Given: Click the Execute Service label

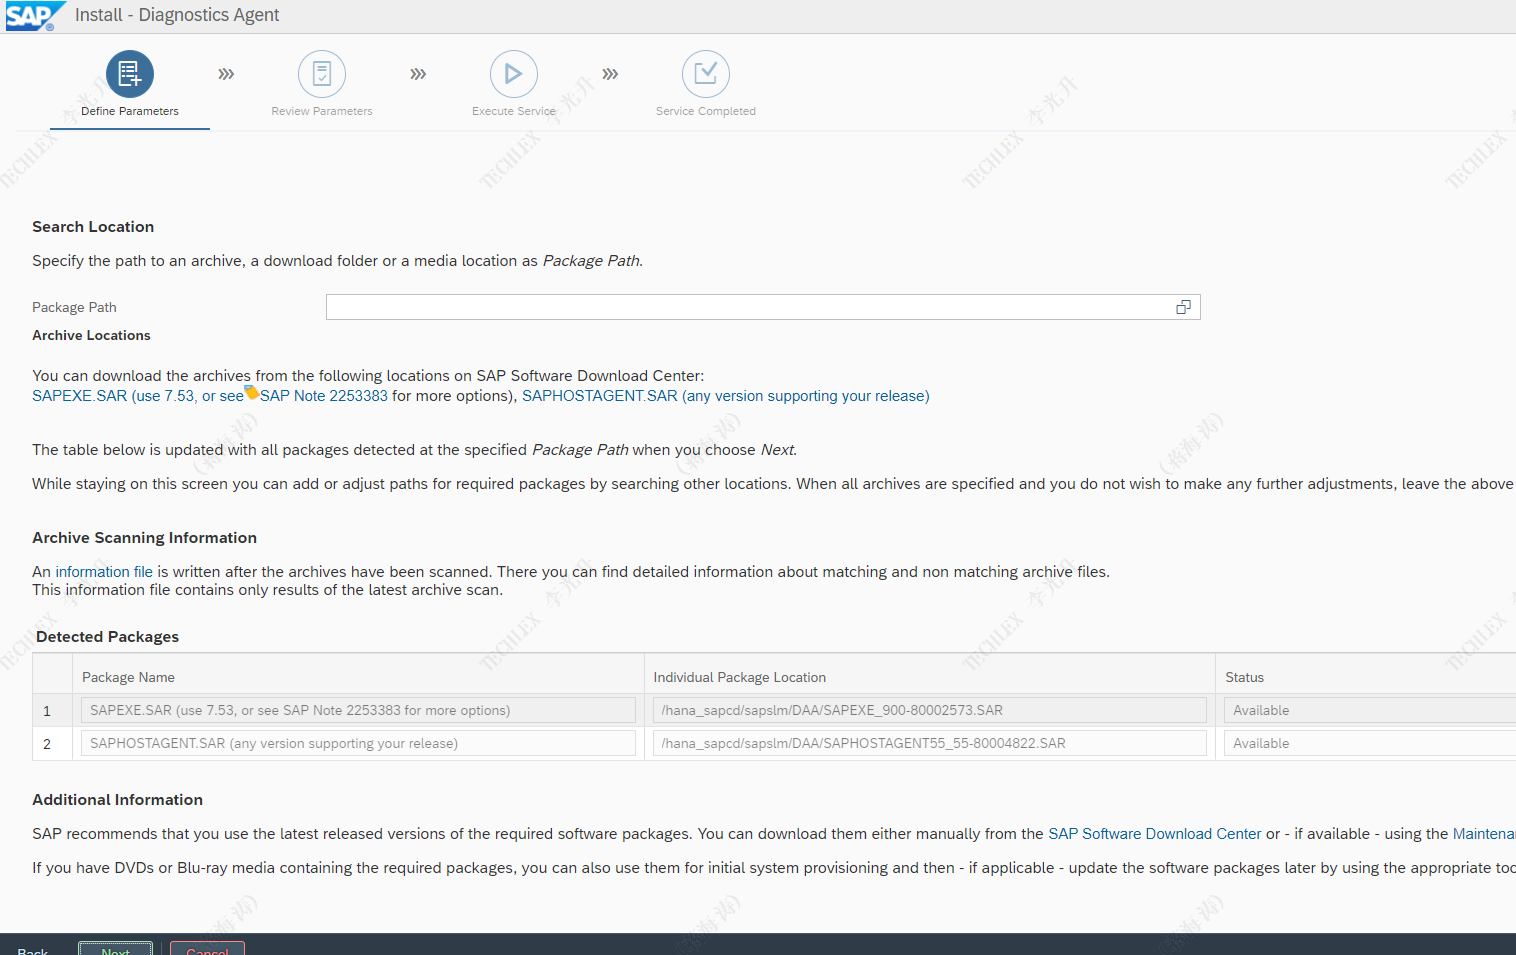Looking at the screenshot, I should (514, 111).
